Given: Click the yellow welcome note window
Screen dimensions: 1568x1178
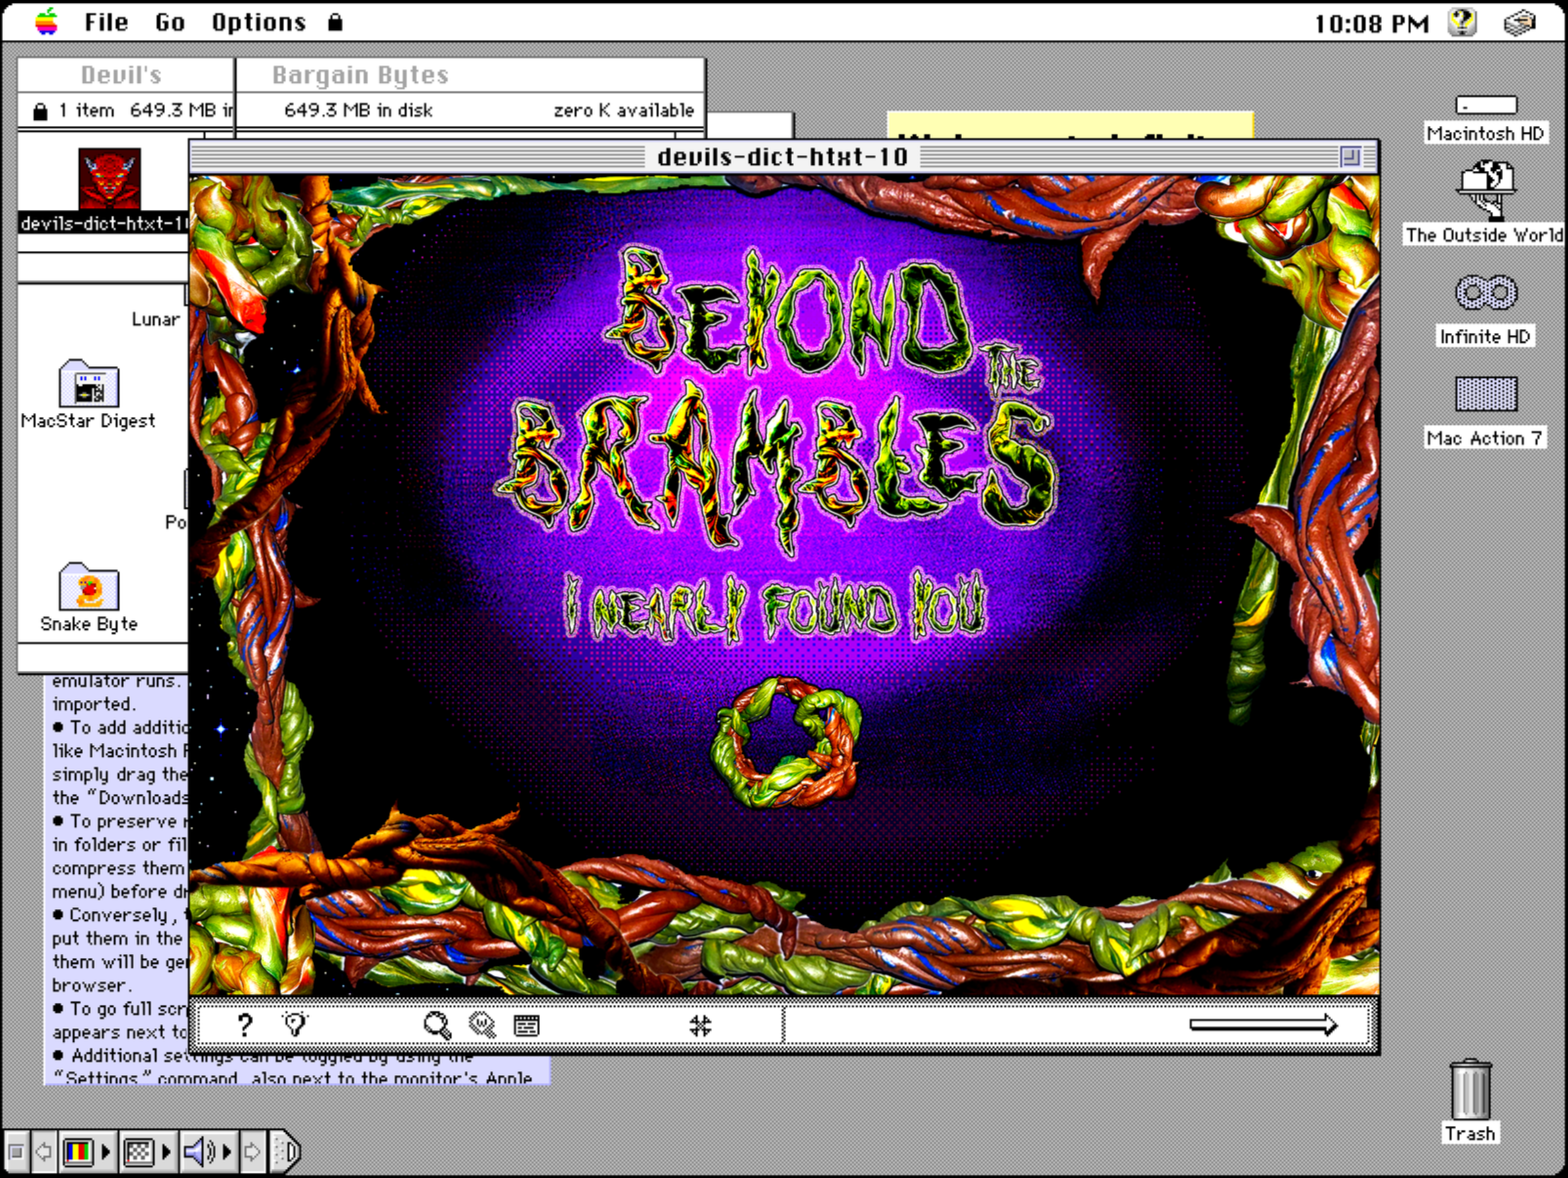Looking at the screenshot, I should tap(1070, 125).
